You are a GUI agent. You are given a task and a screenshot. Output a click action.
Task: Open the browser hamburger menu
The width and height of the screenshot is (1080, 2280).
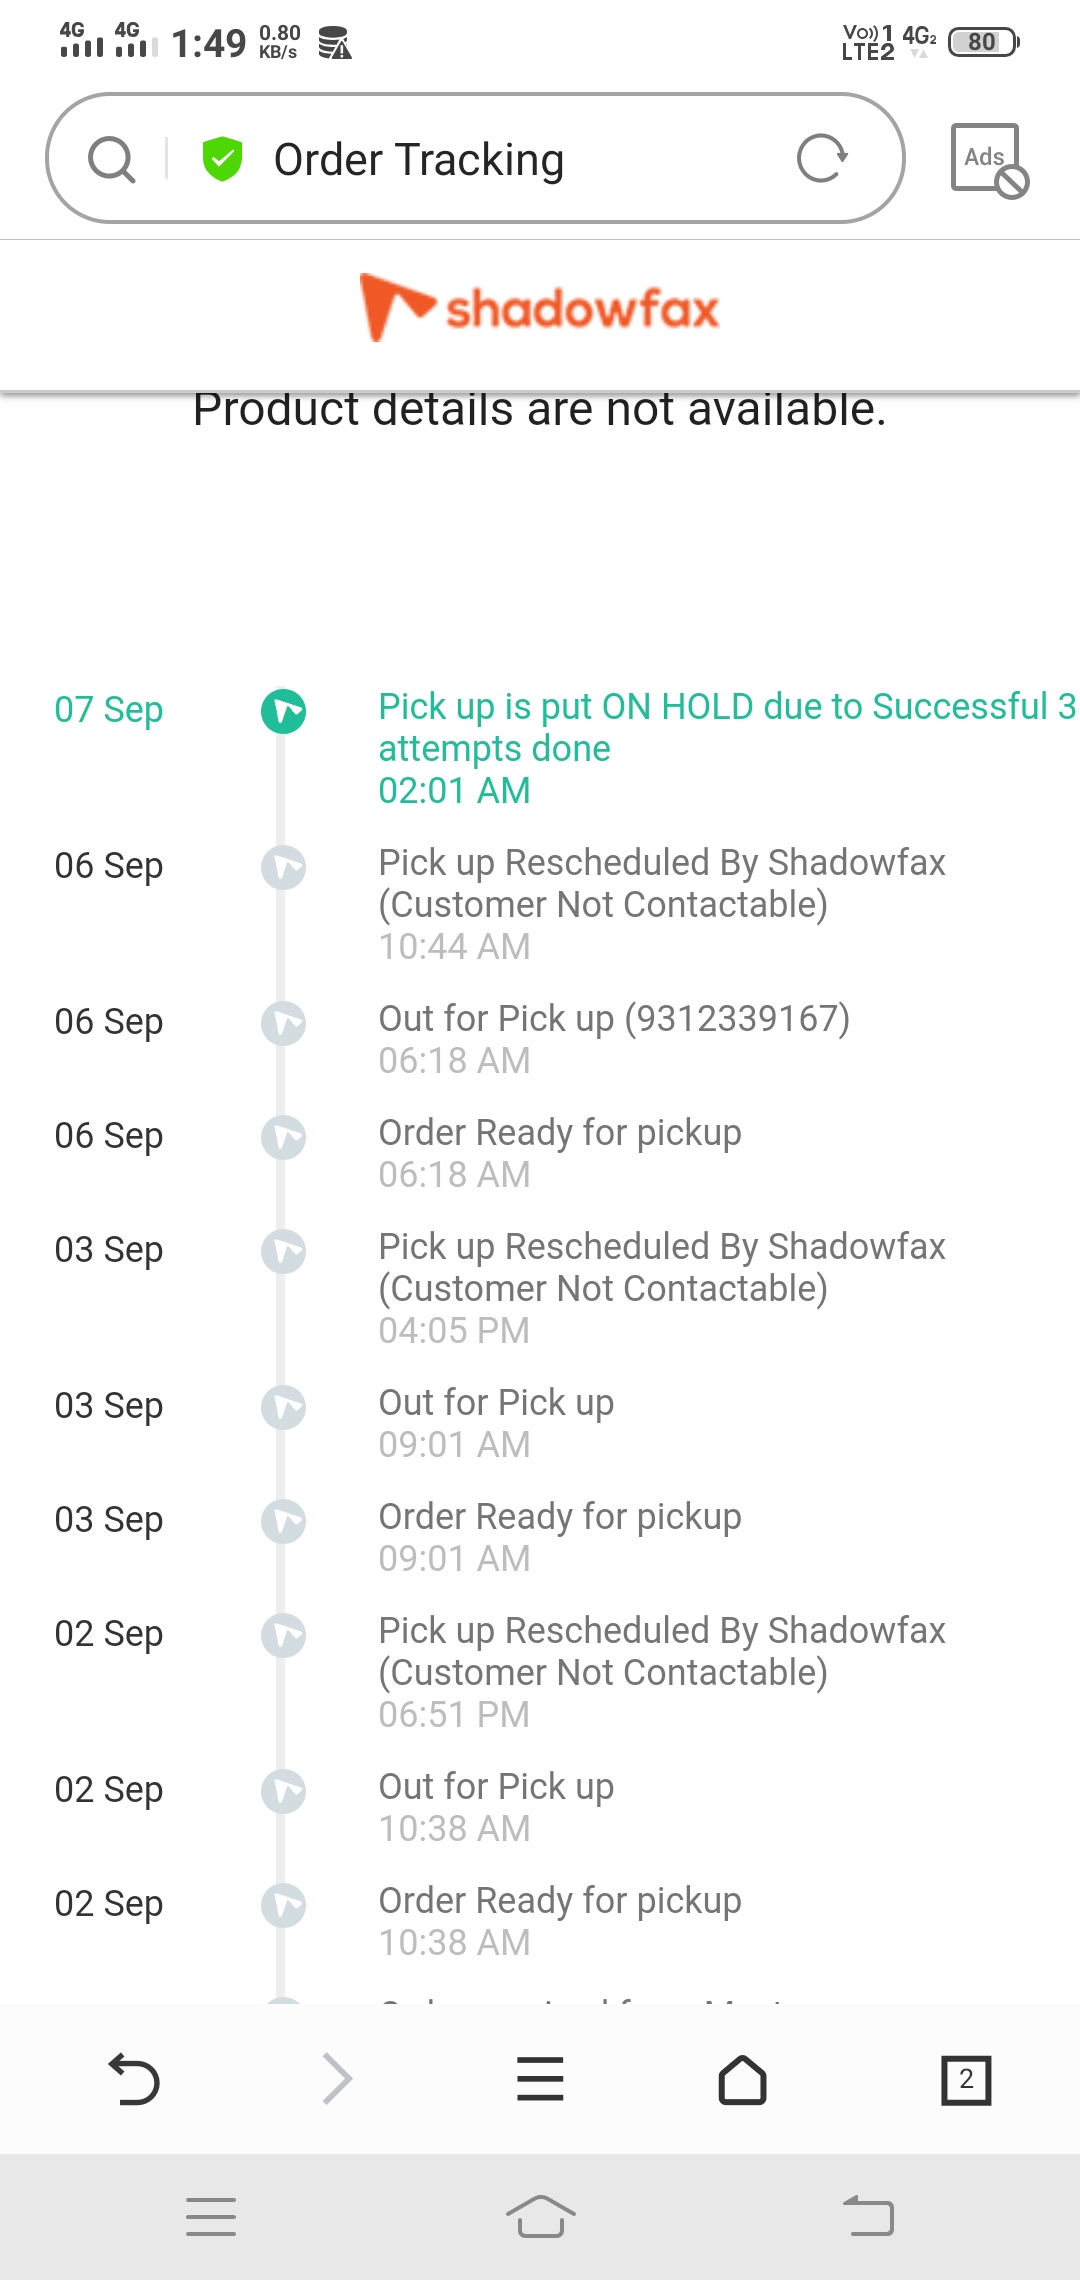click(540, 2080)
